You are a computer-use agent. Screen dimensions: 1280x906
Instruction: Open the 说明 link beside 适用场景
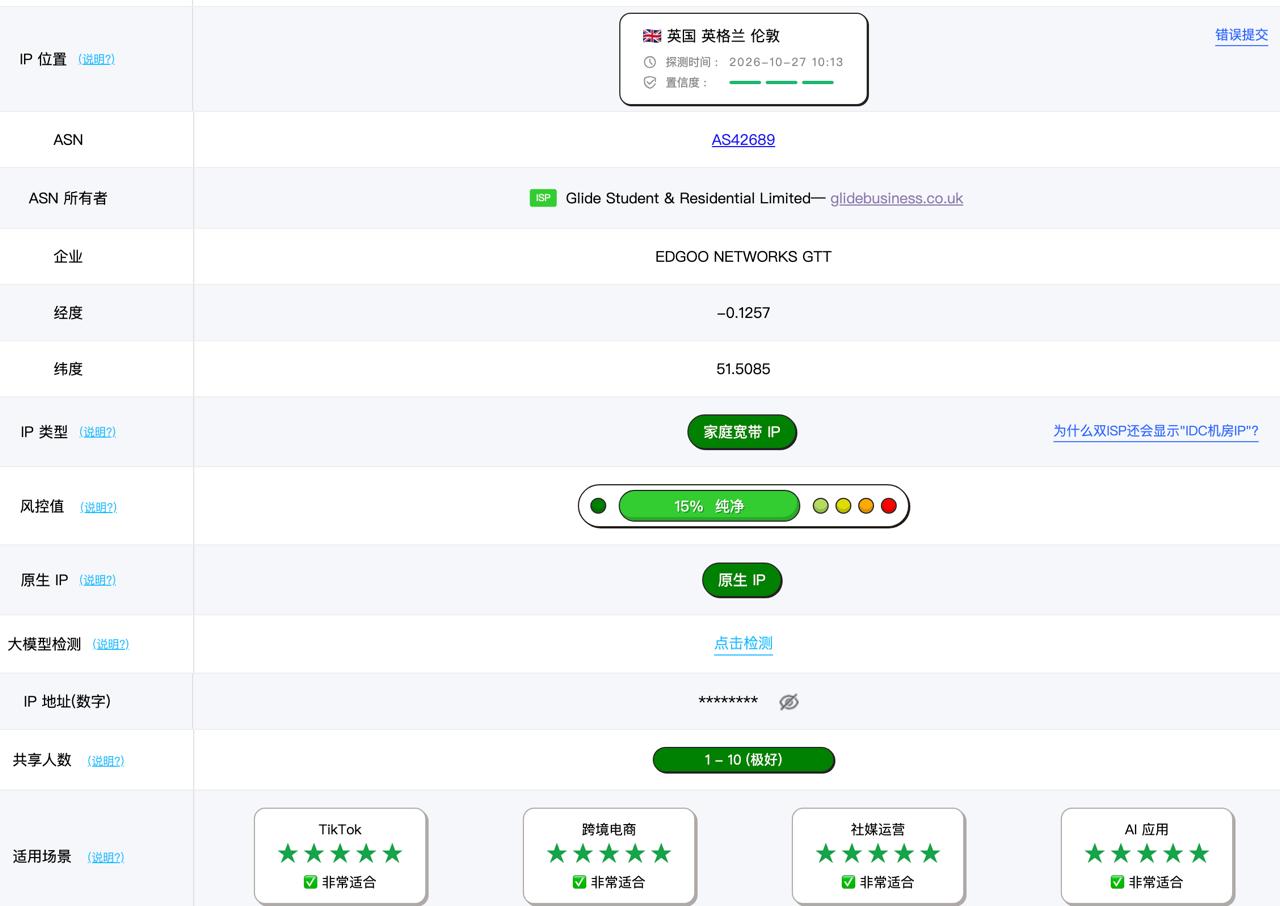coord(106,857)
